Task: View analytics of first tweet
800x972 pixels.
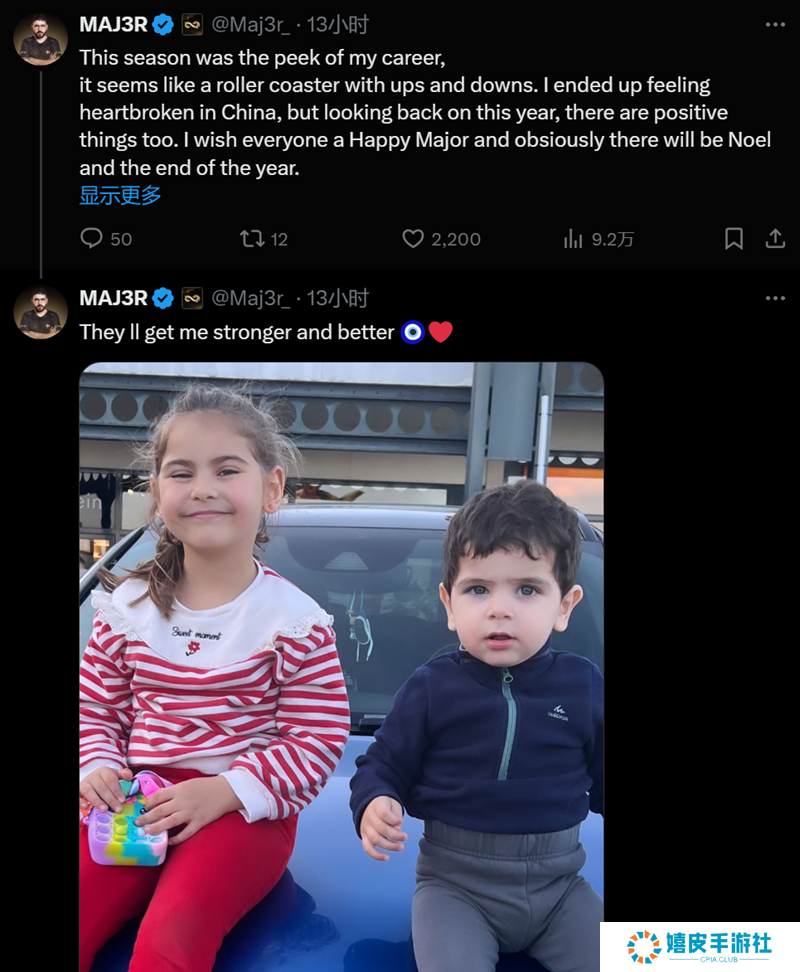Action: (x=573, y=239)
